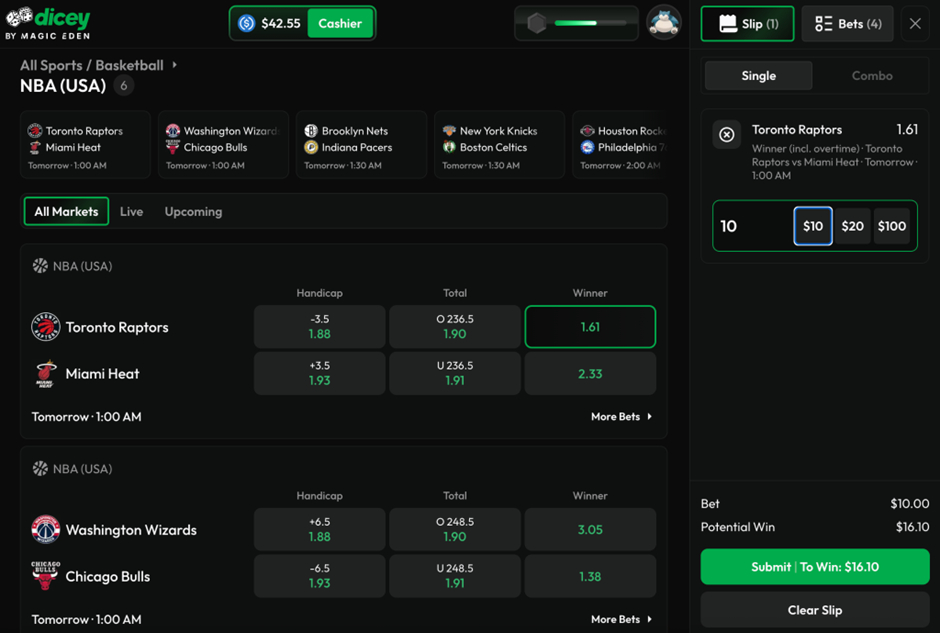Click the bet amount input field

[x=752, y=226]
